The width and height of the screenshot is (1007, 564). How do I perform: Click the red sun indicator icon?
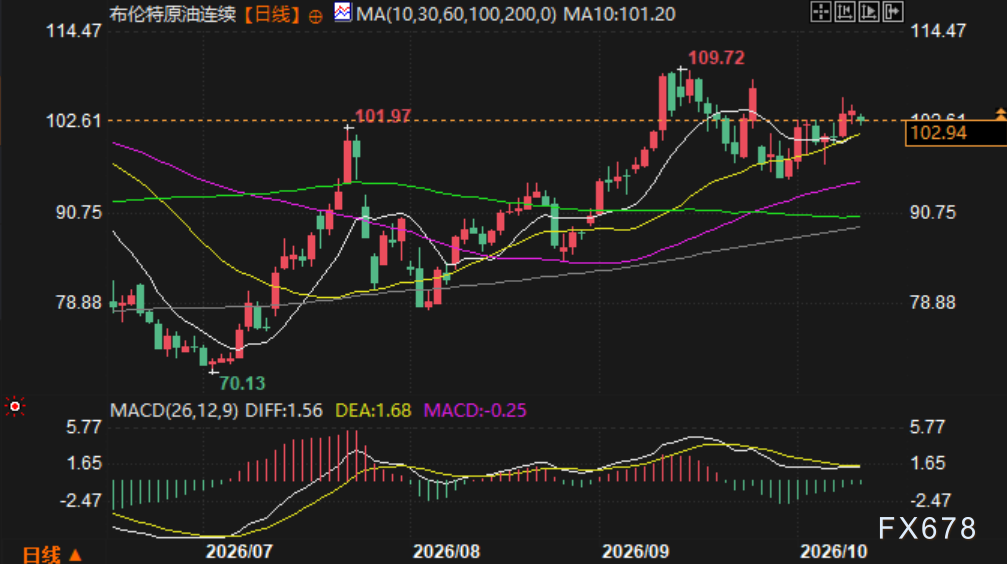pyautogui.click(x=14, y=407)
